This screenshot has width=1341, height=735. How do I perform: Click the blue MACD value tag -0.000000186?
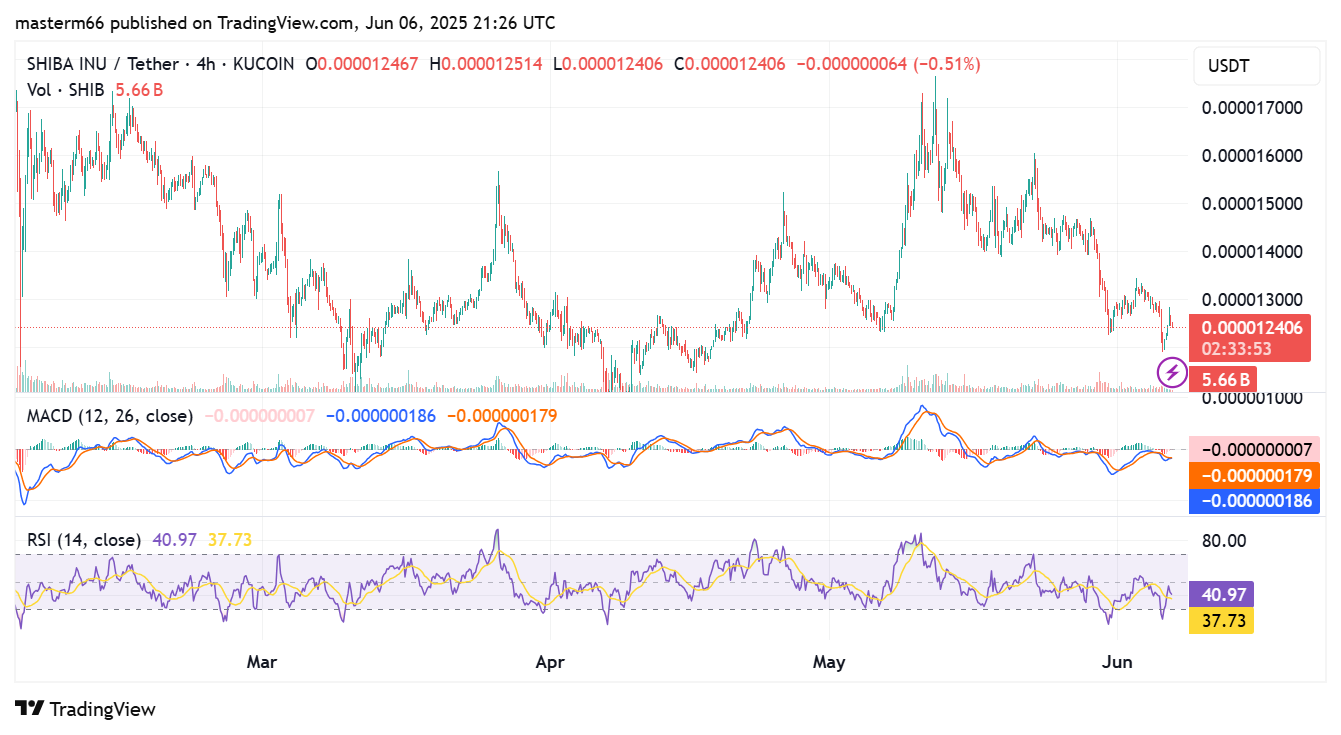[x=1254, y=501]
